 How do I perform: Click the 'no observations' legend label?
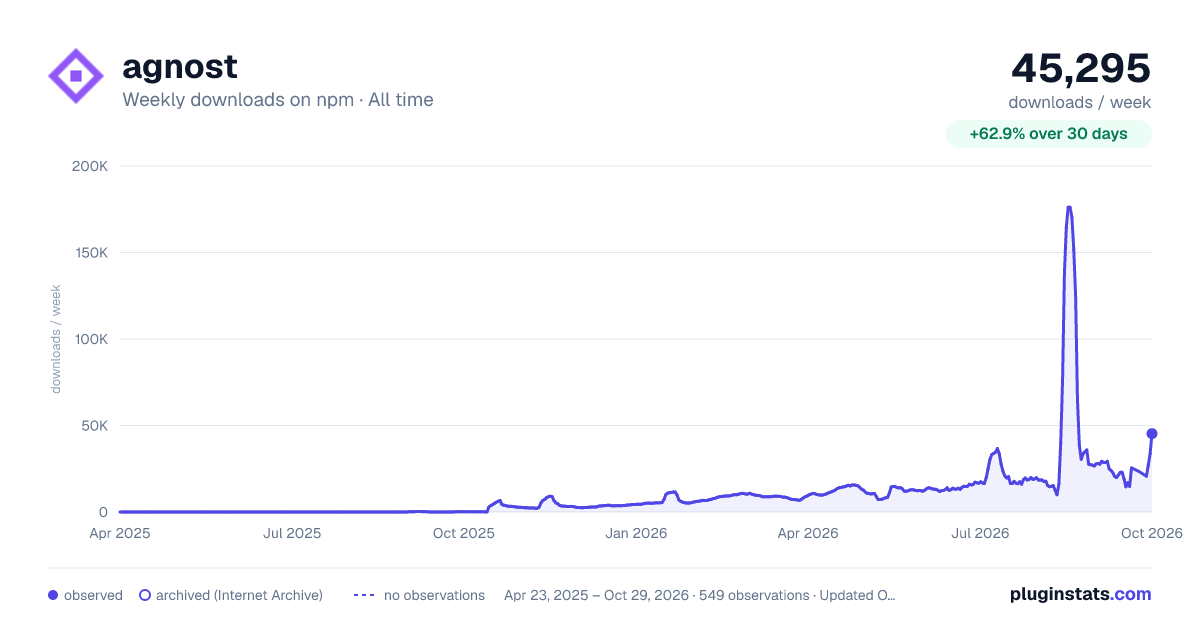(434, 595)
